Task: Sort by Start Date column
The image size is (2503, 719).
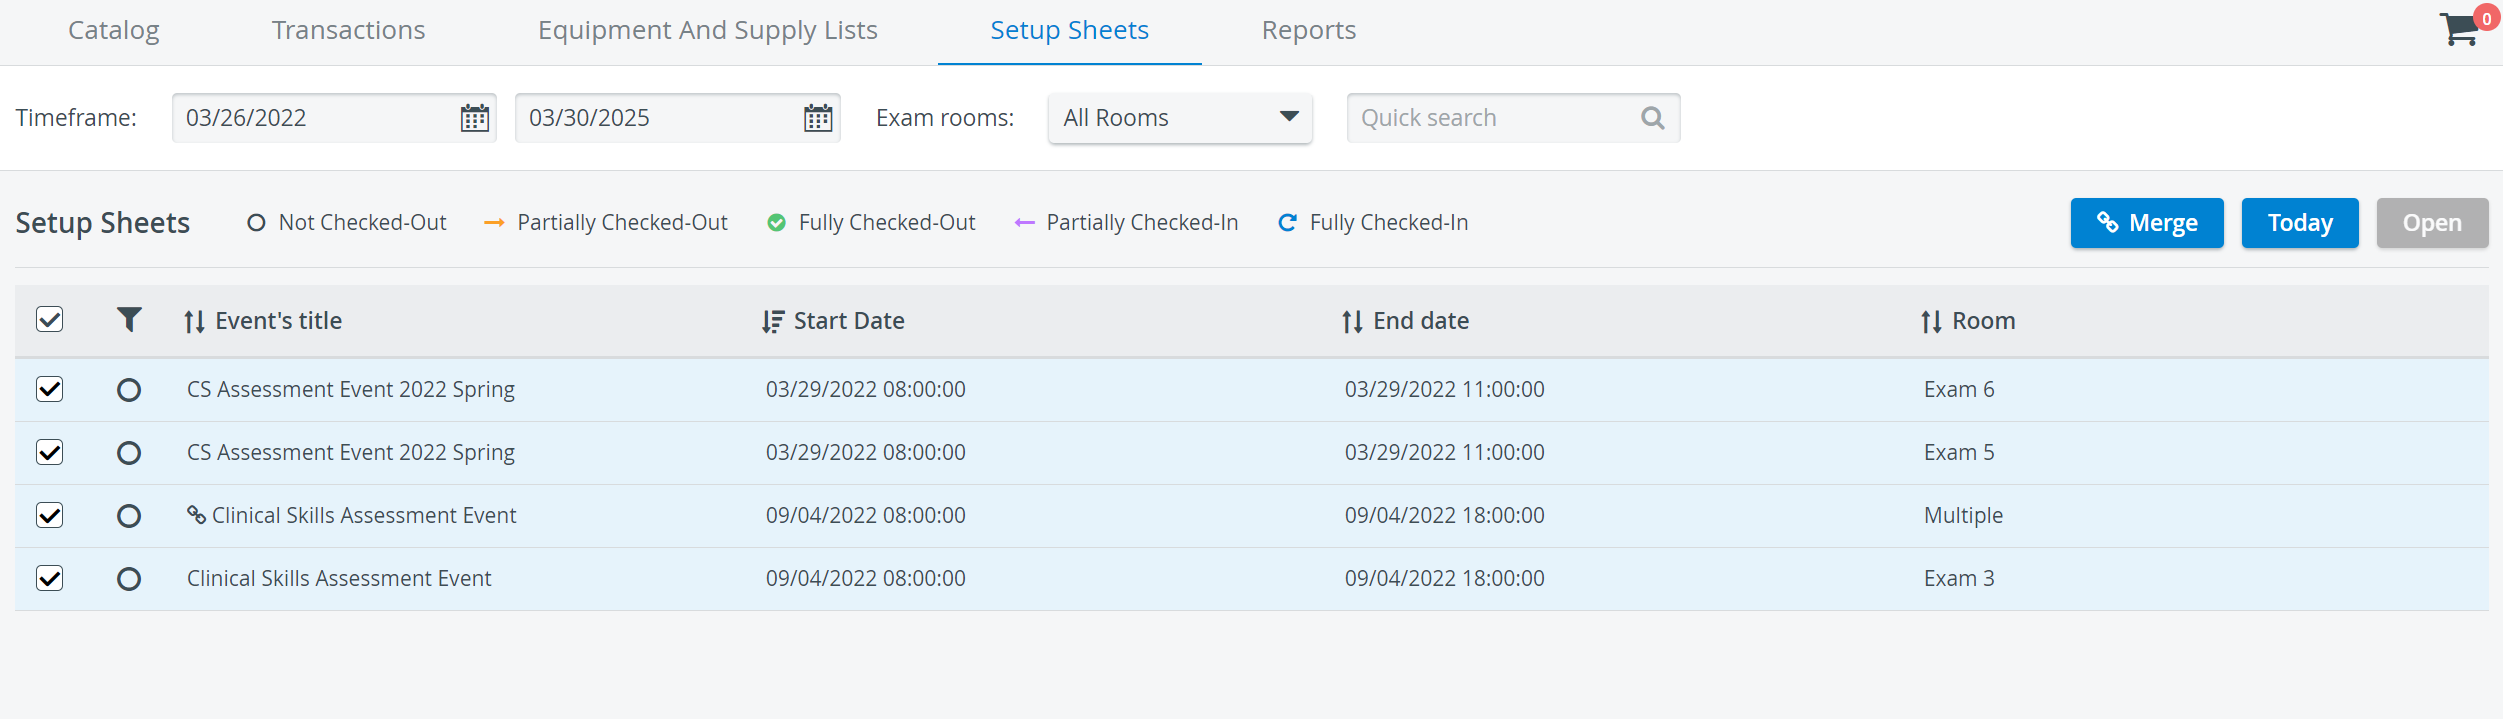Action: tap(833, 321)
